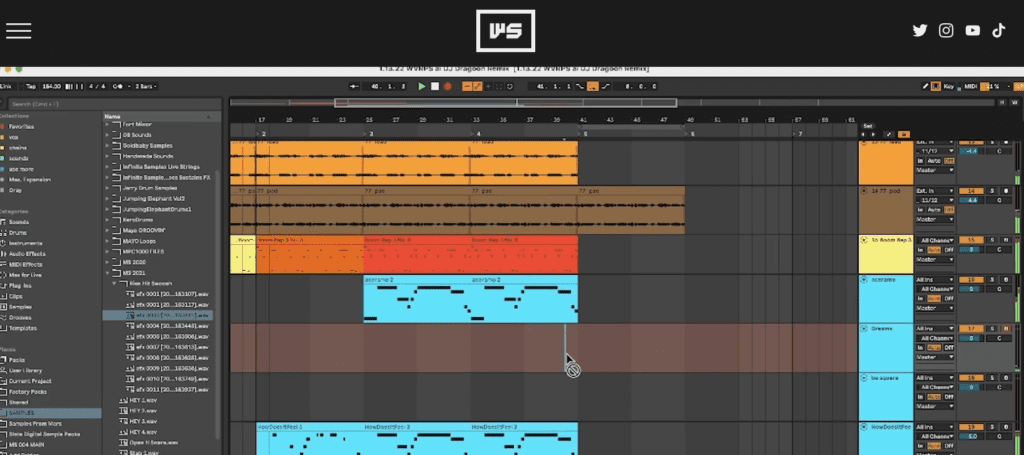Screen dimensions: 1024x455
Task: Toggle the Follow arrow button in transport
Action: [x=355, y=86]
